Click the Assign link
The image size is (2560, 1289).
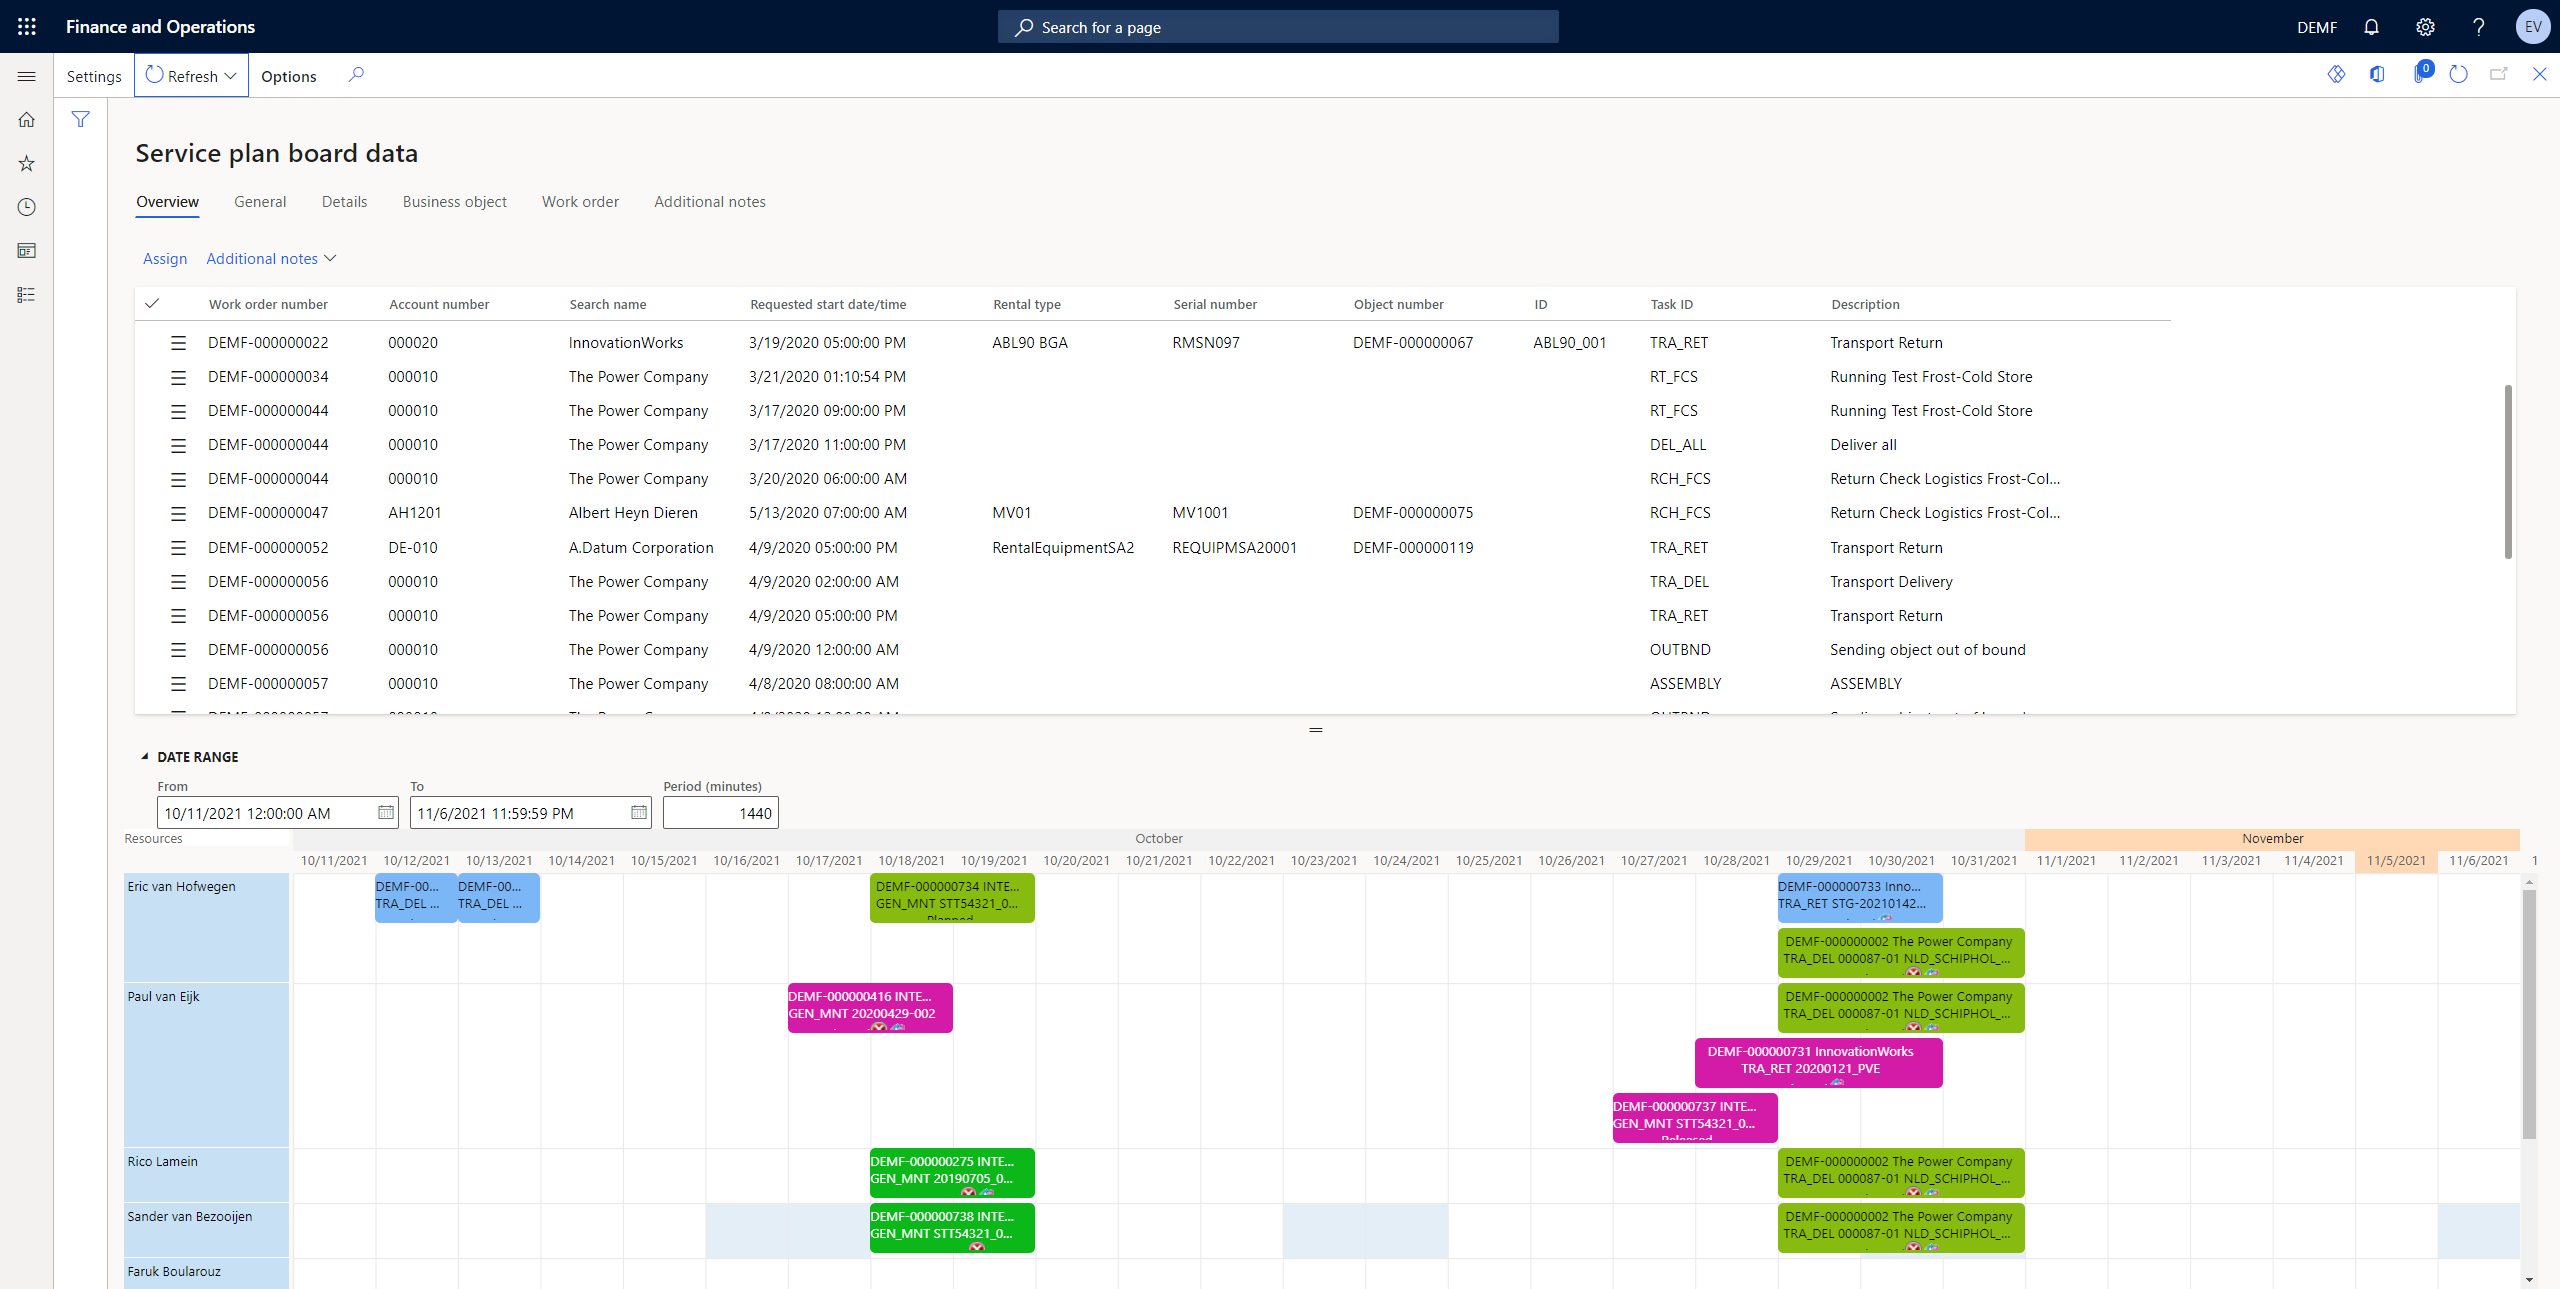coord(165,258)
